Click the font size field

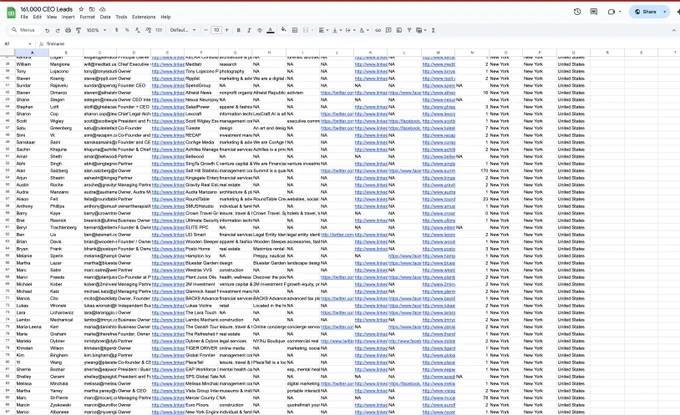(216, 30)
